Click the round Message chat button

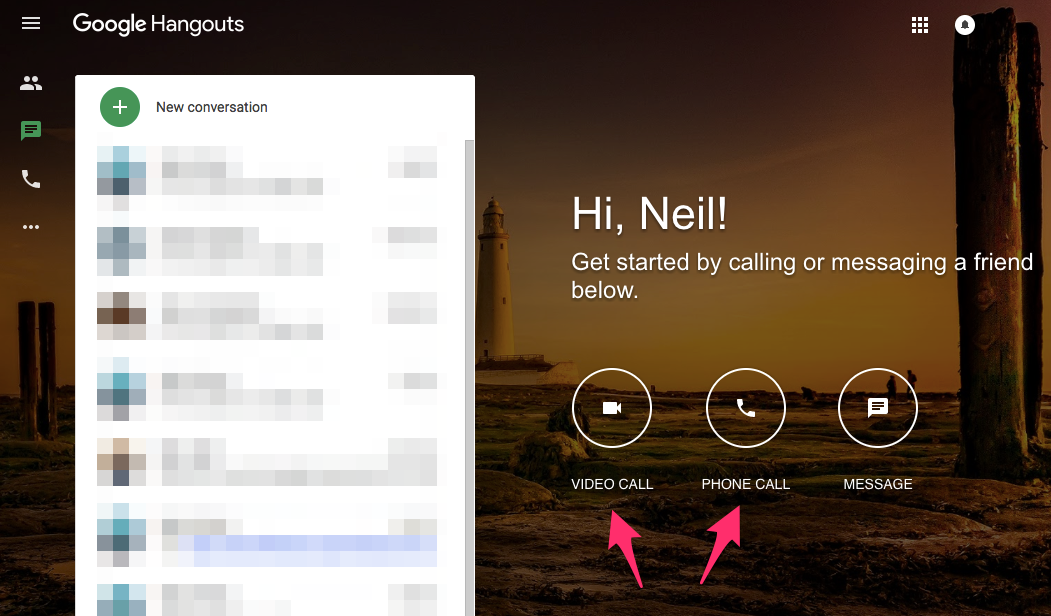tap(878, 408)
